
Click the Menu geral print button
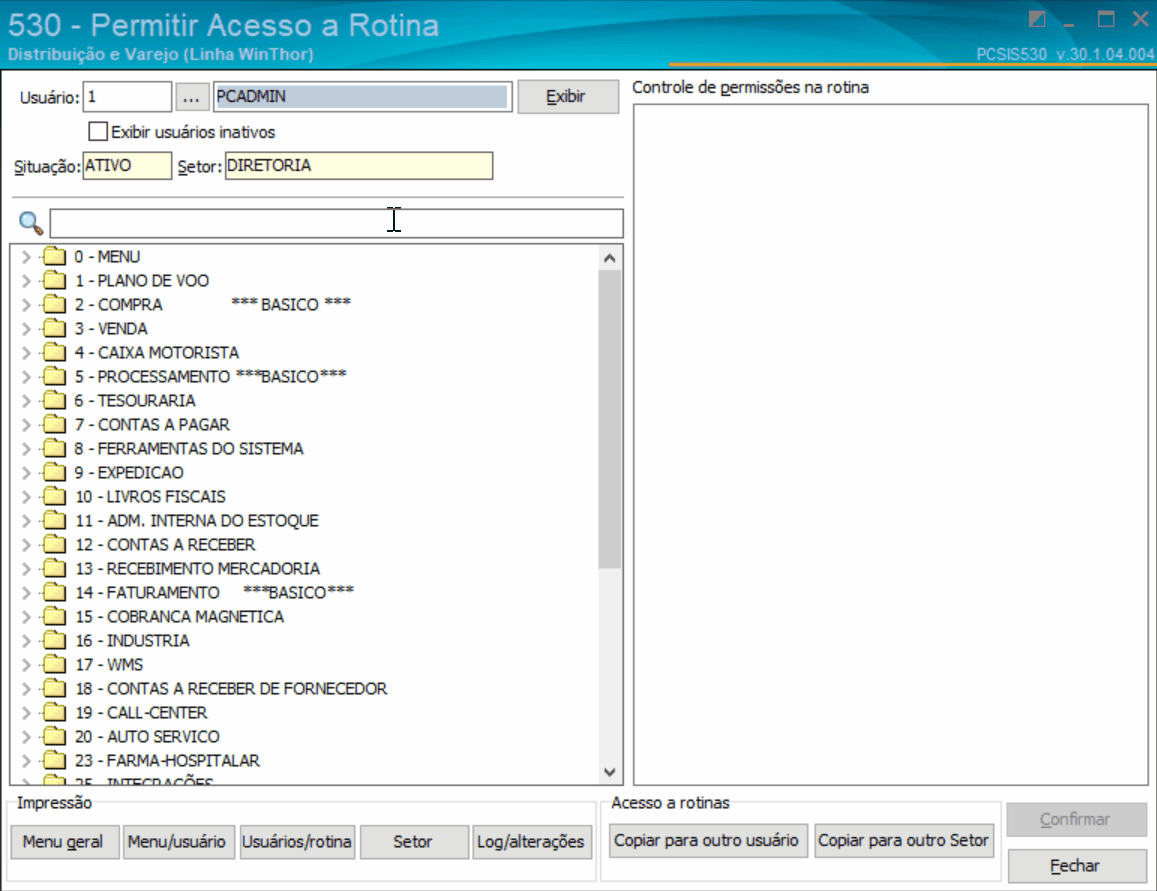(64, 842)
